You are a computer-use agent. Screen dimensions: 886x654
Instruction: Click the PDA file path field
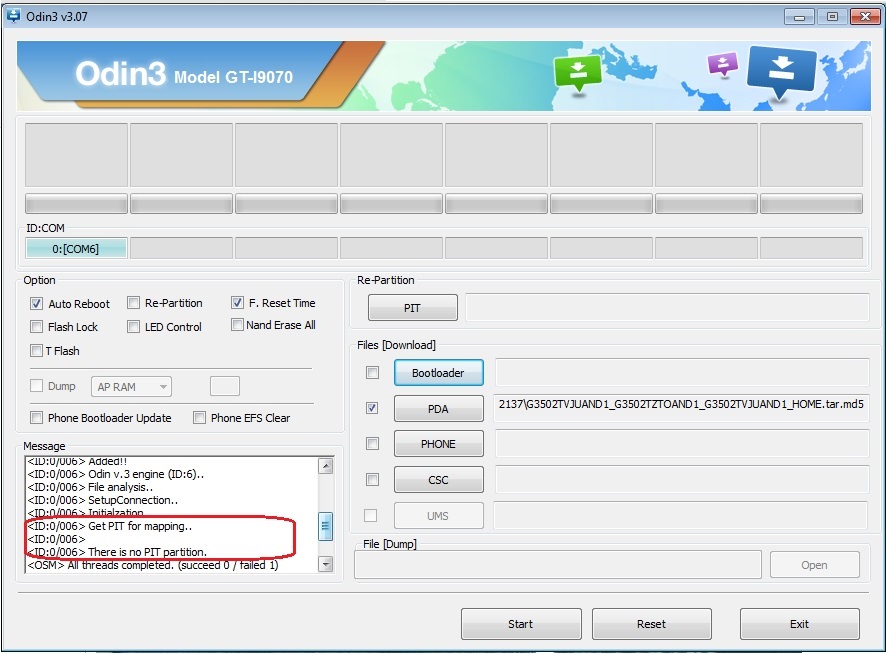pos(681,408)
